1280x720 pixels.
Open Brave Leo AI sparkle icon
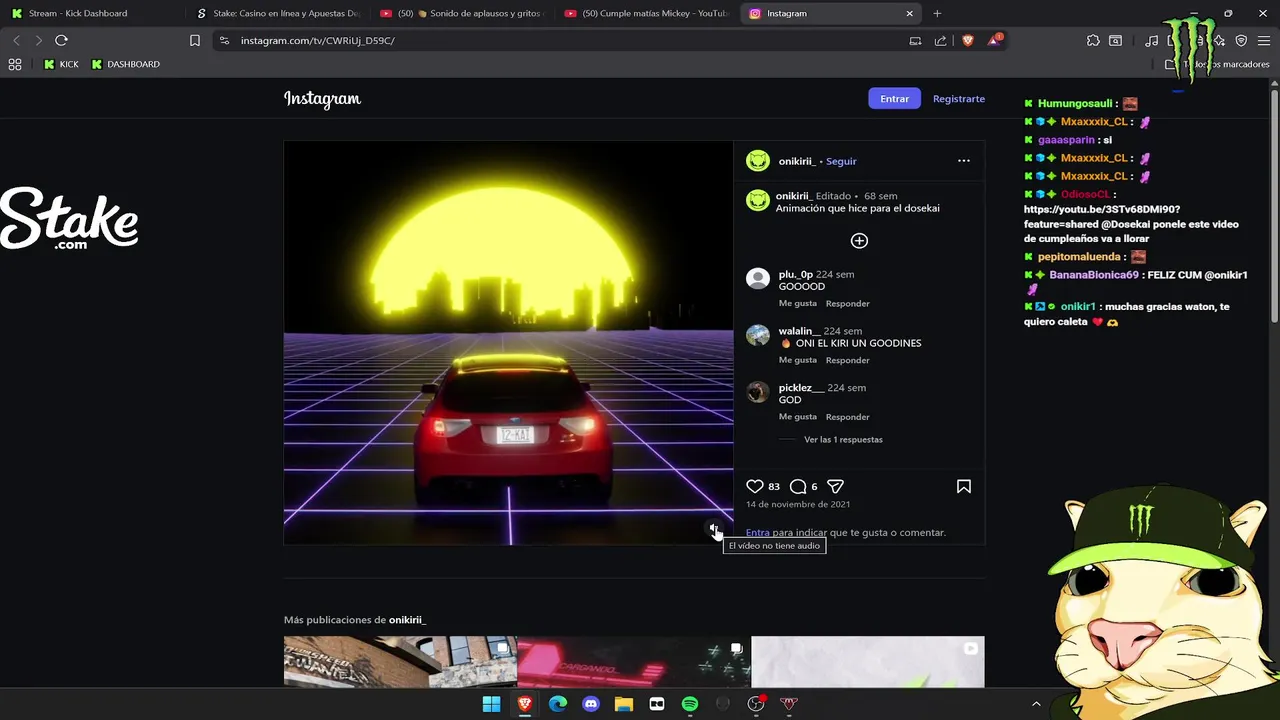[1218, 40]
